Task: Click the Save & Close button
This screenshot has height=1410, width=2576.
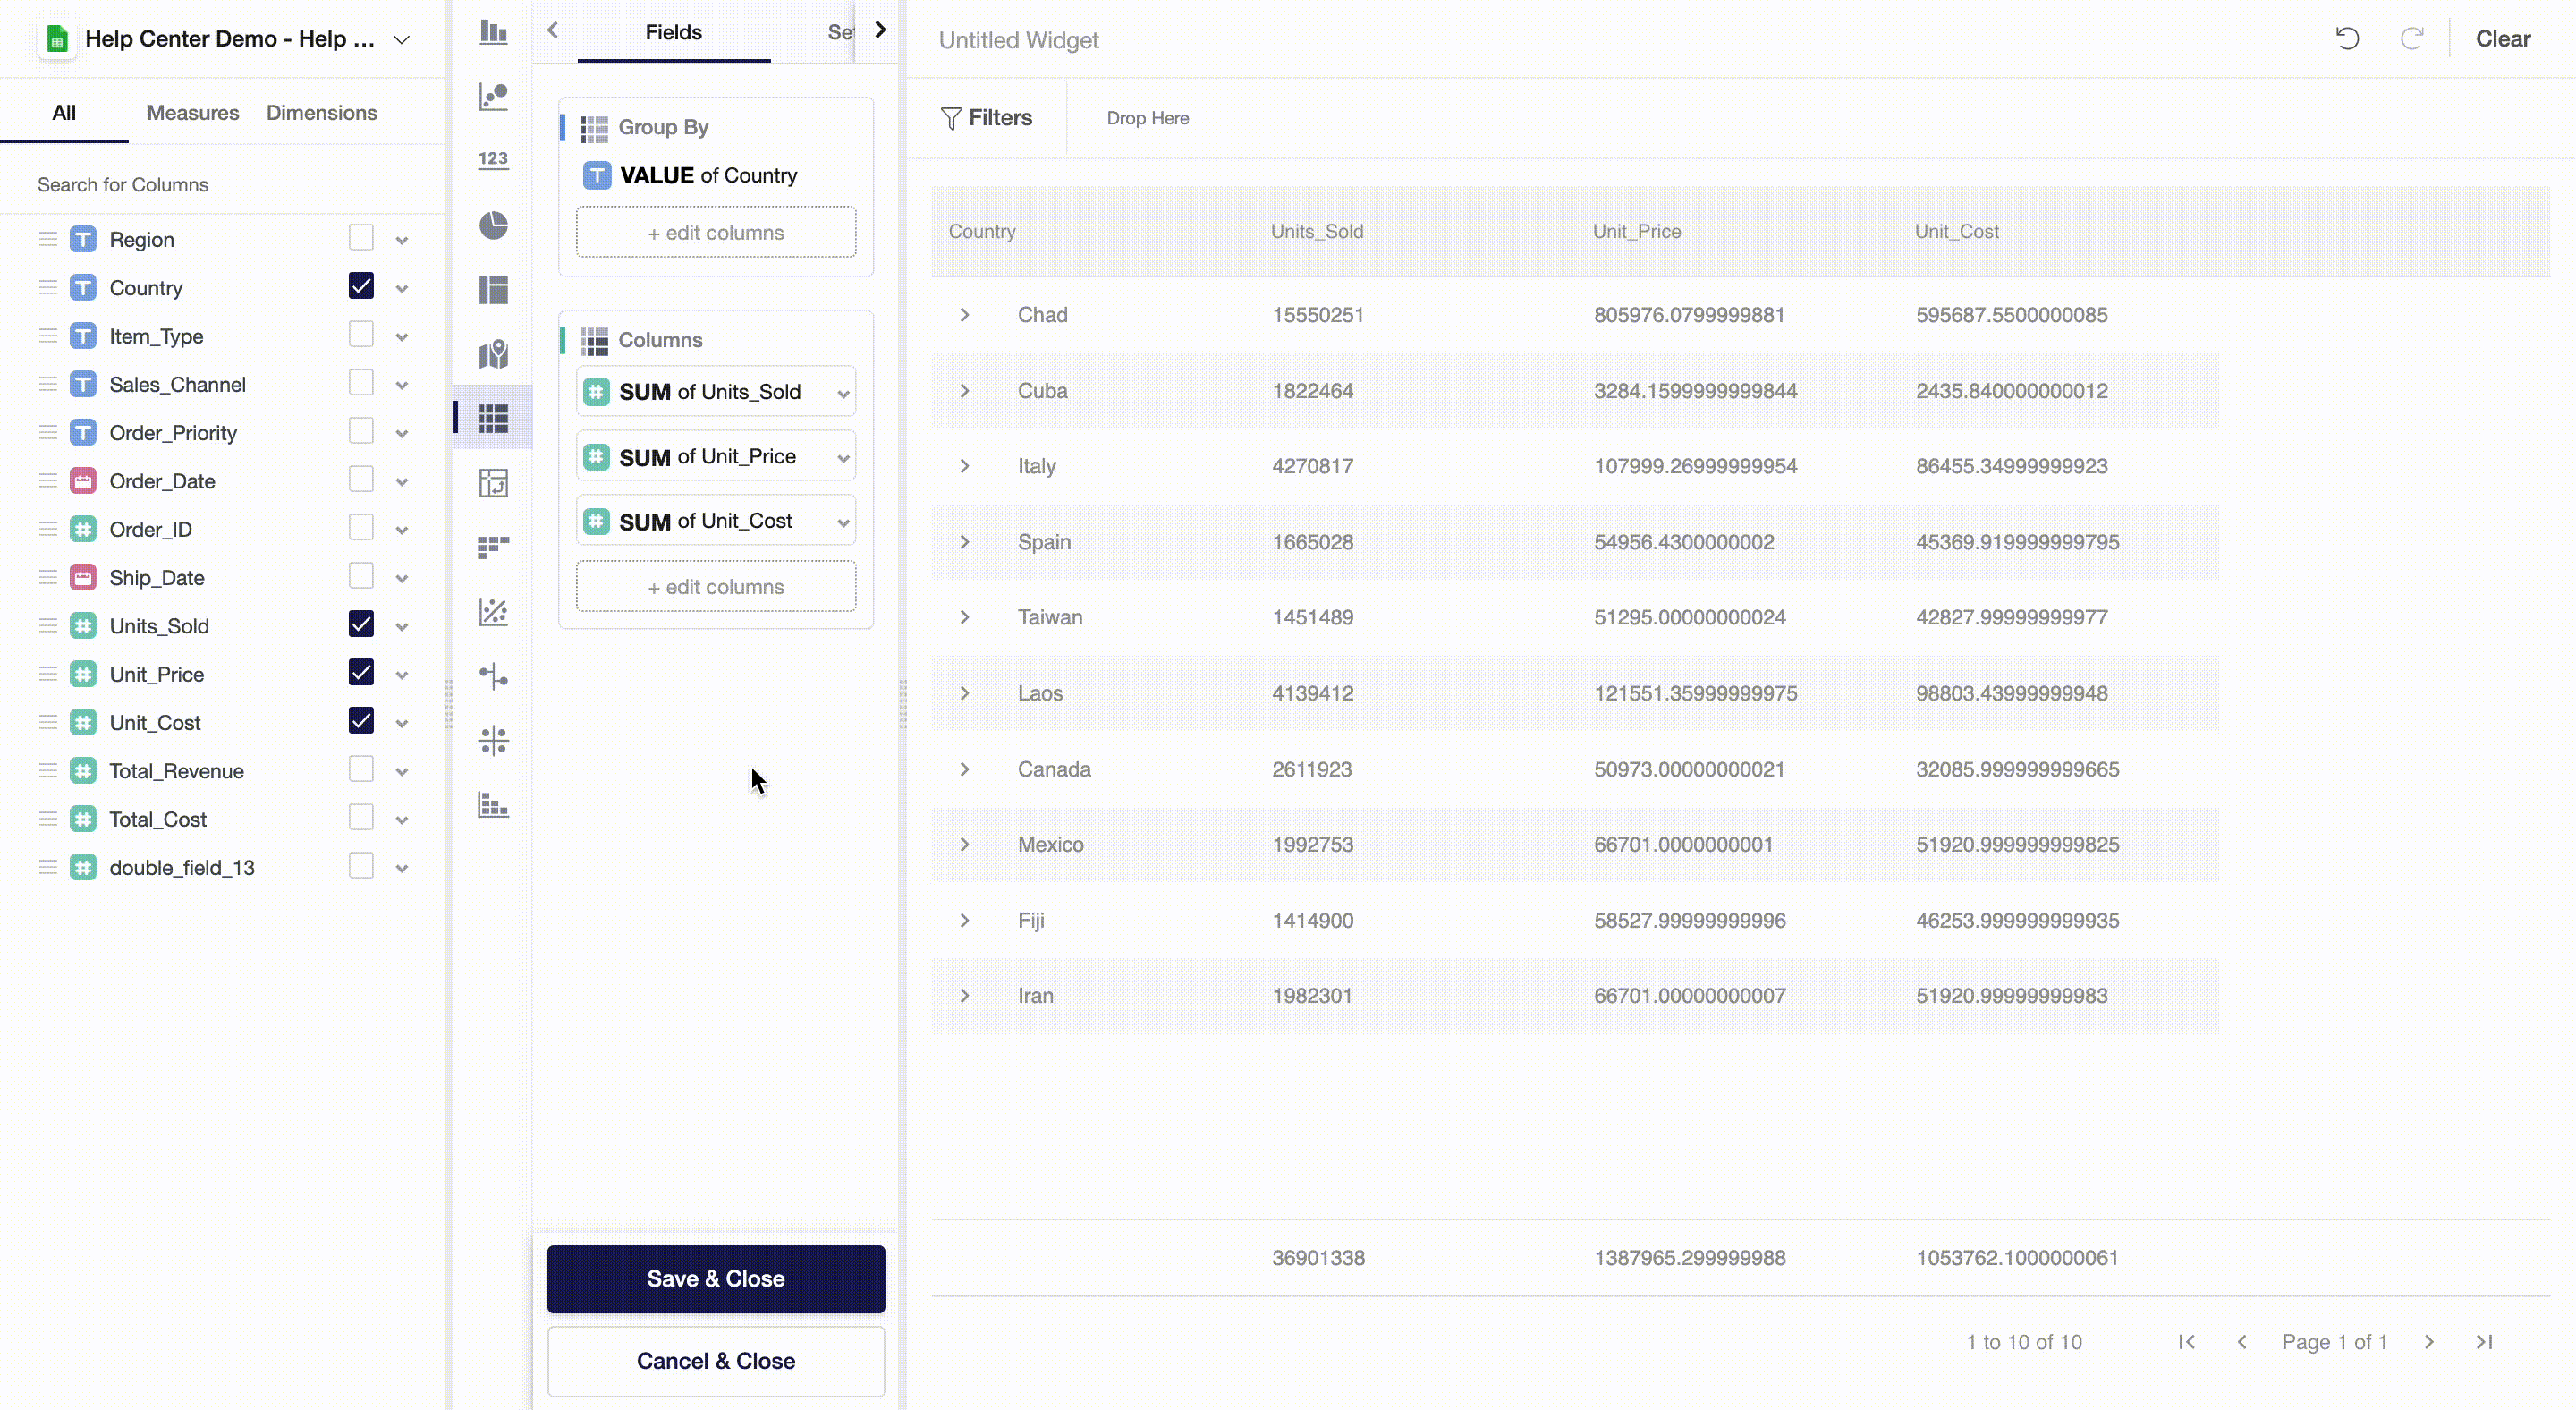Action: point(715,1278)
